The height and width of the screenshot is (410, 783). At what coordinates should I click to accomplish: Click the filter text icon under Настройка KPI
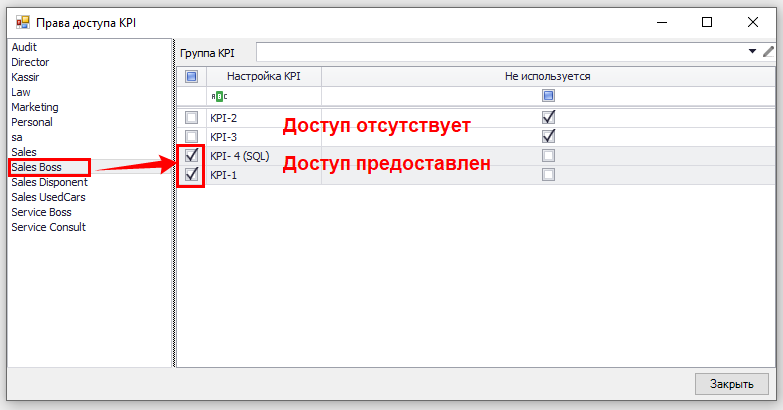pyautogui.click(x=218, y=96)
